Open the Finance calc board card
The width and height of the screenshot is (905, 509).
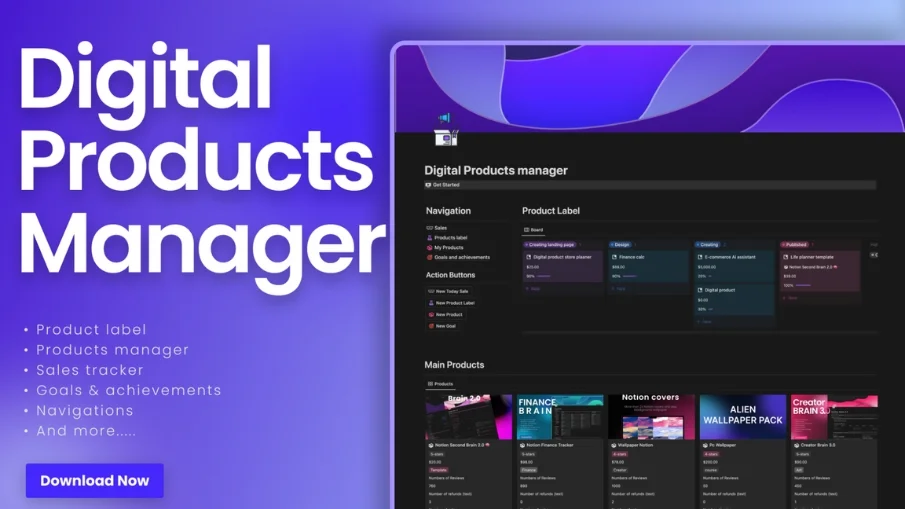point(649,267)
